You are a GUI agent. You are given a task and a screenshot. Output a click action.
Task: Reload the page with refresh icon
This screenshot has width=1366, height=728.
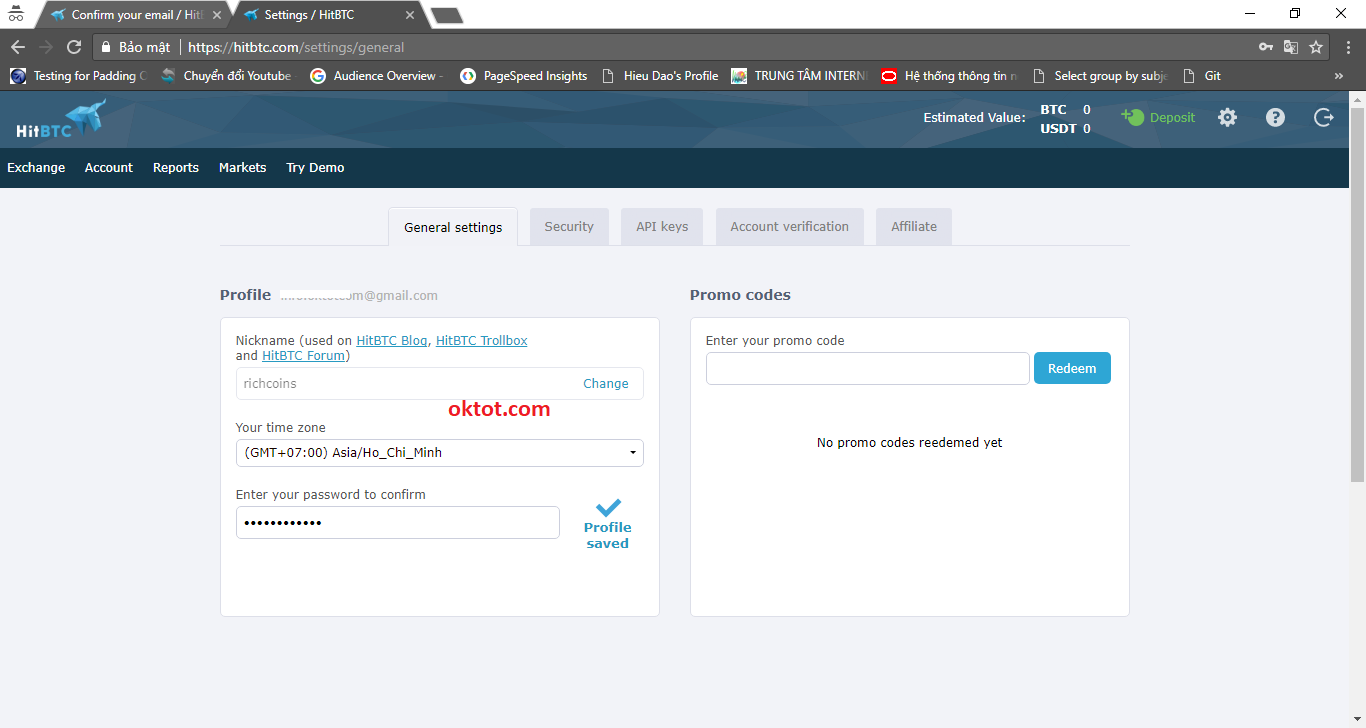[x=74, y=47]
